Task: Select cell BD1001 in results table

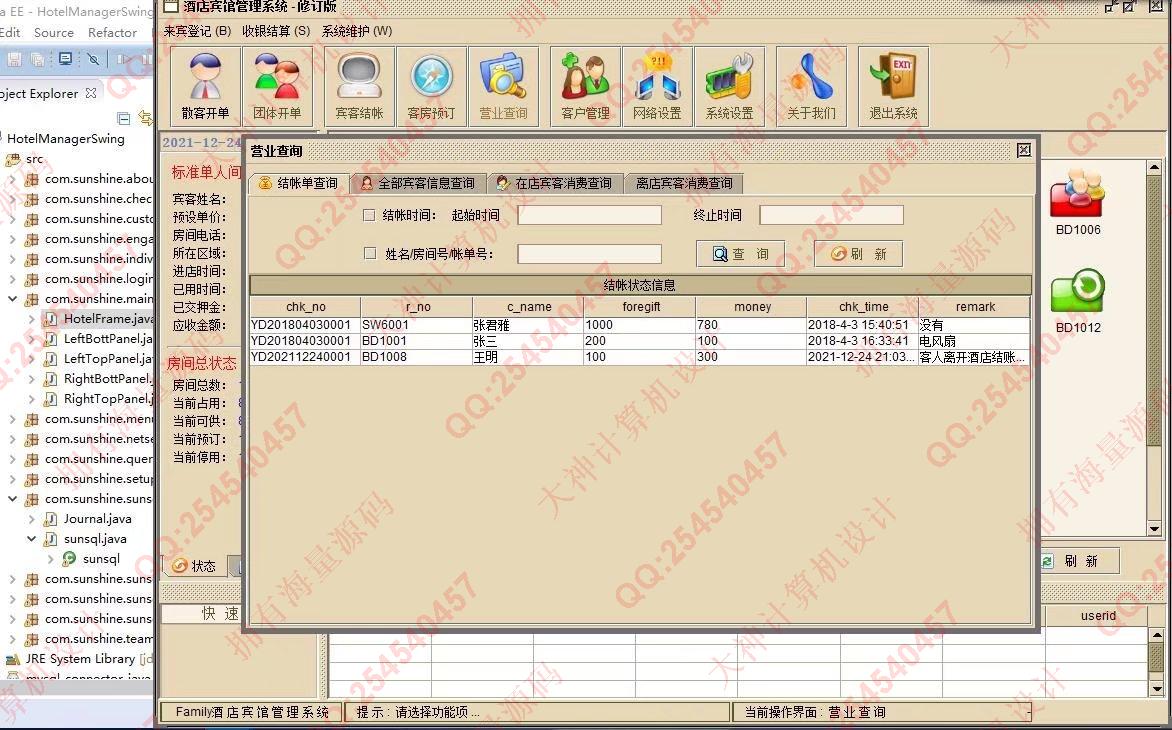Action: point(416,341)
